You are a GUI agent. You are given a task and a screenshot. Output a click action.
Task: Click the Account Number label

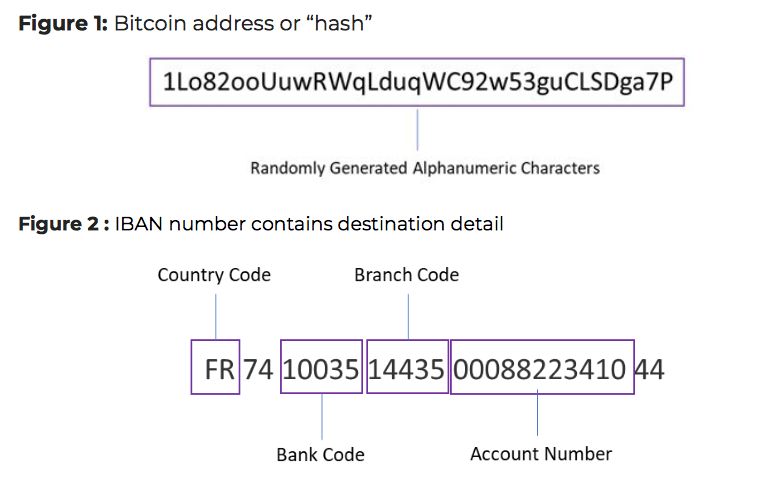[x=541, y=454]
